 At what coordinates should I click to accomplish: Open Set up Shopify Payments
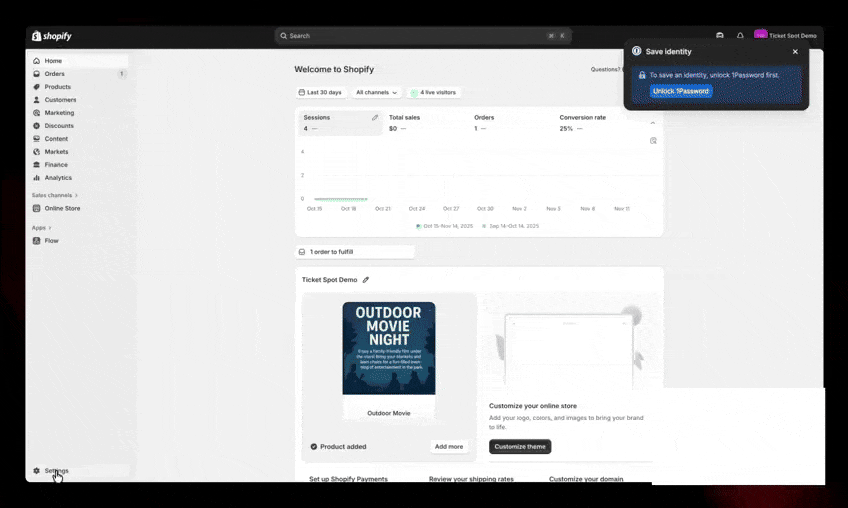348,479
